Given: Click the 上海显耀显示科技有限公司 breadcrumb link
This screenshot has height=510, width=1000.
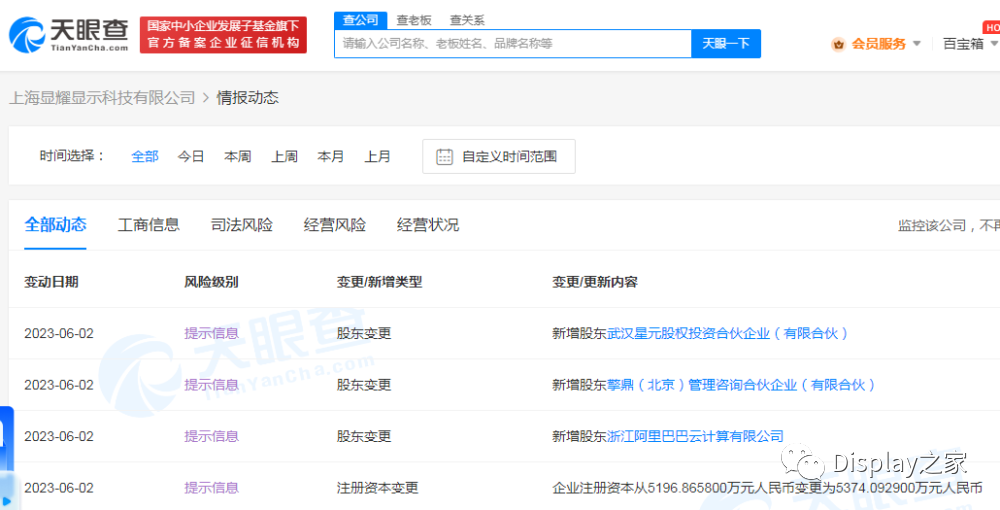Looking at the screenshot, I should click(102, 98).
